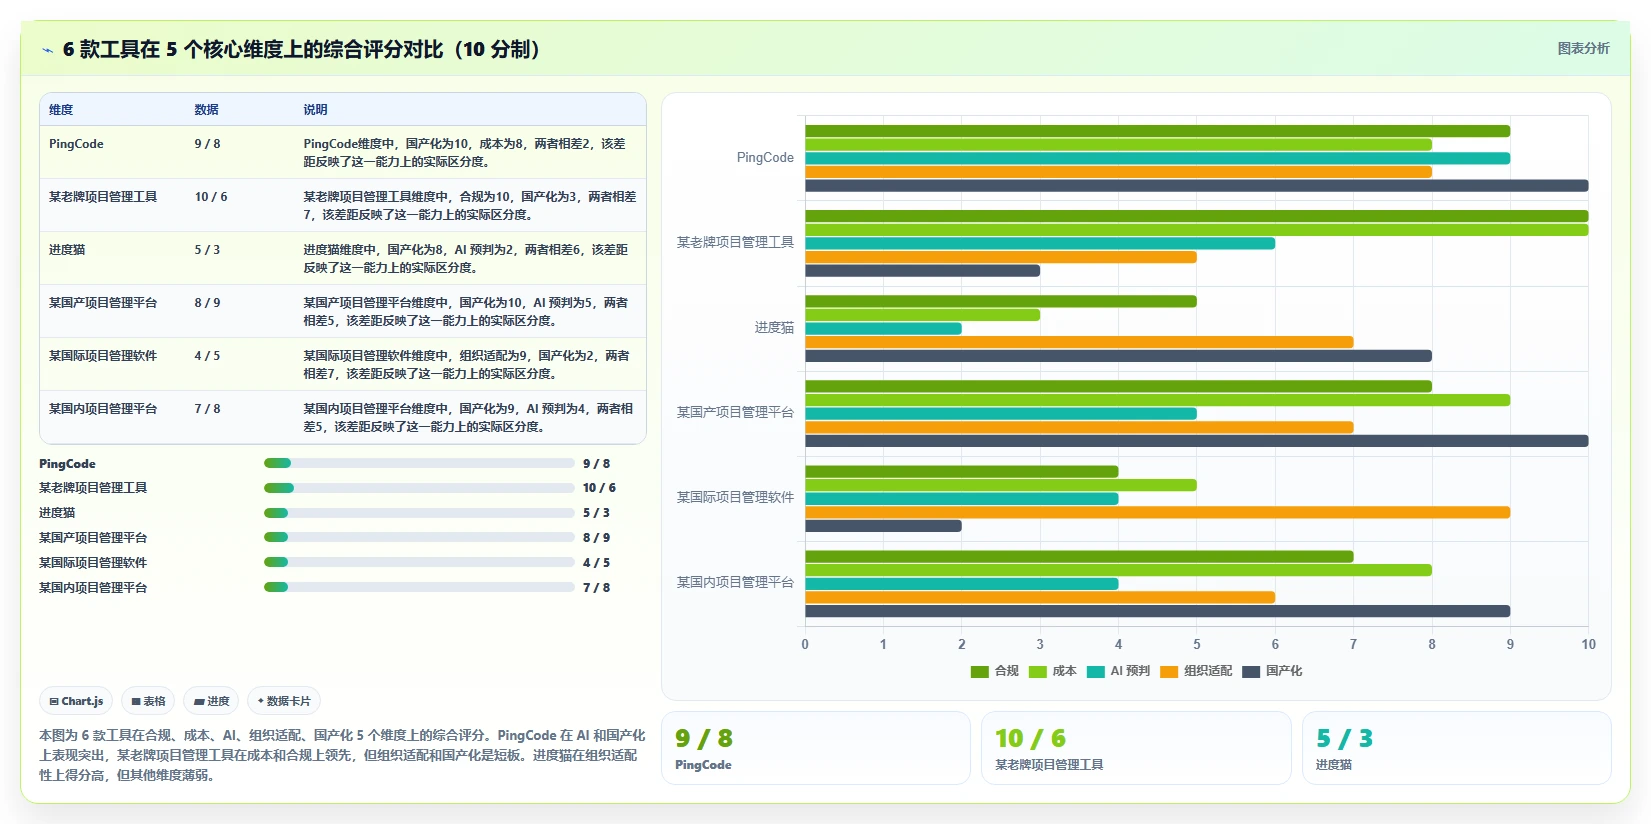Click the 说明 column header
Screen dimensions: 1651x824
click(315, 110)
